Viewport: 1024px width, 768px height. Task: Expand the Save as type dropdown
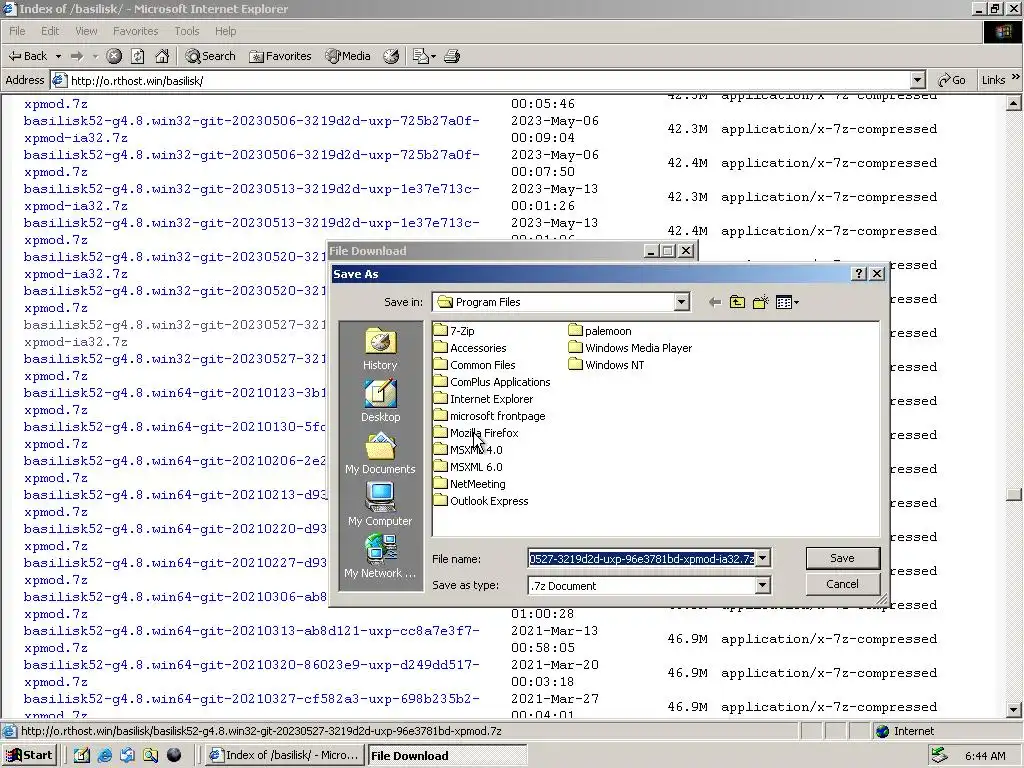coord(763,585)
